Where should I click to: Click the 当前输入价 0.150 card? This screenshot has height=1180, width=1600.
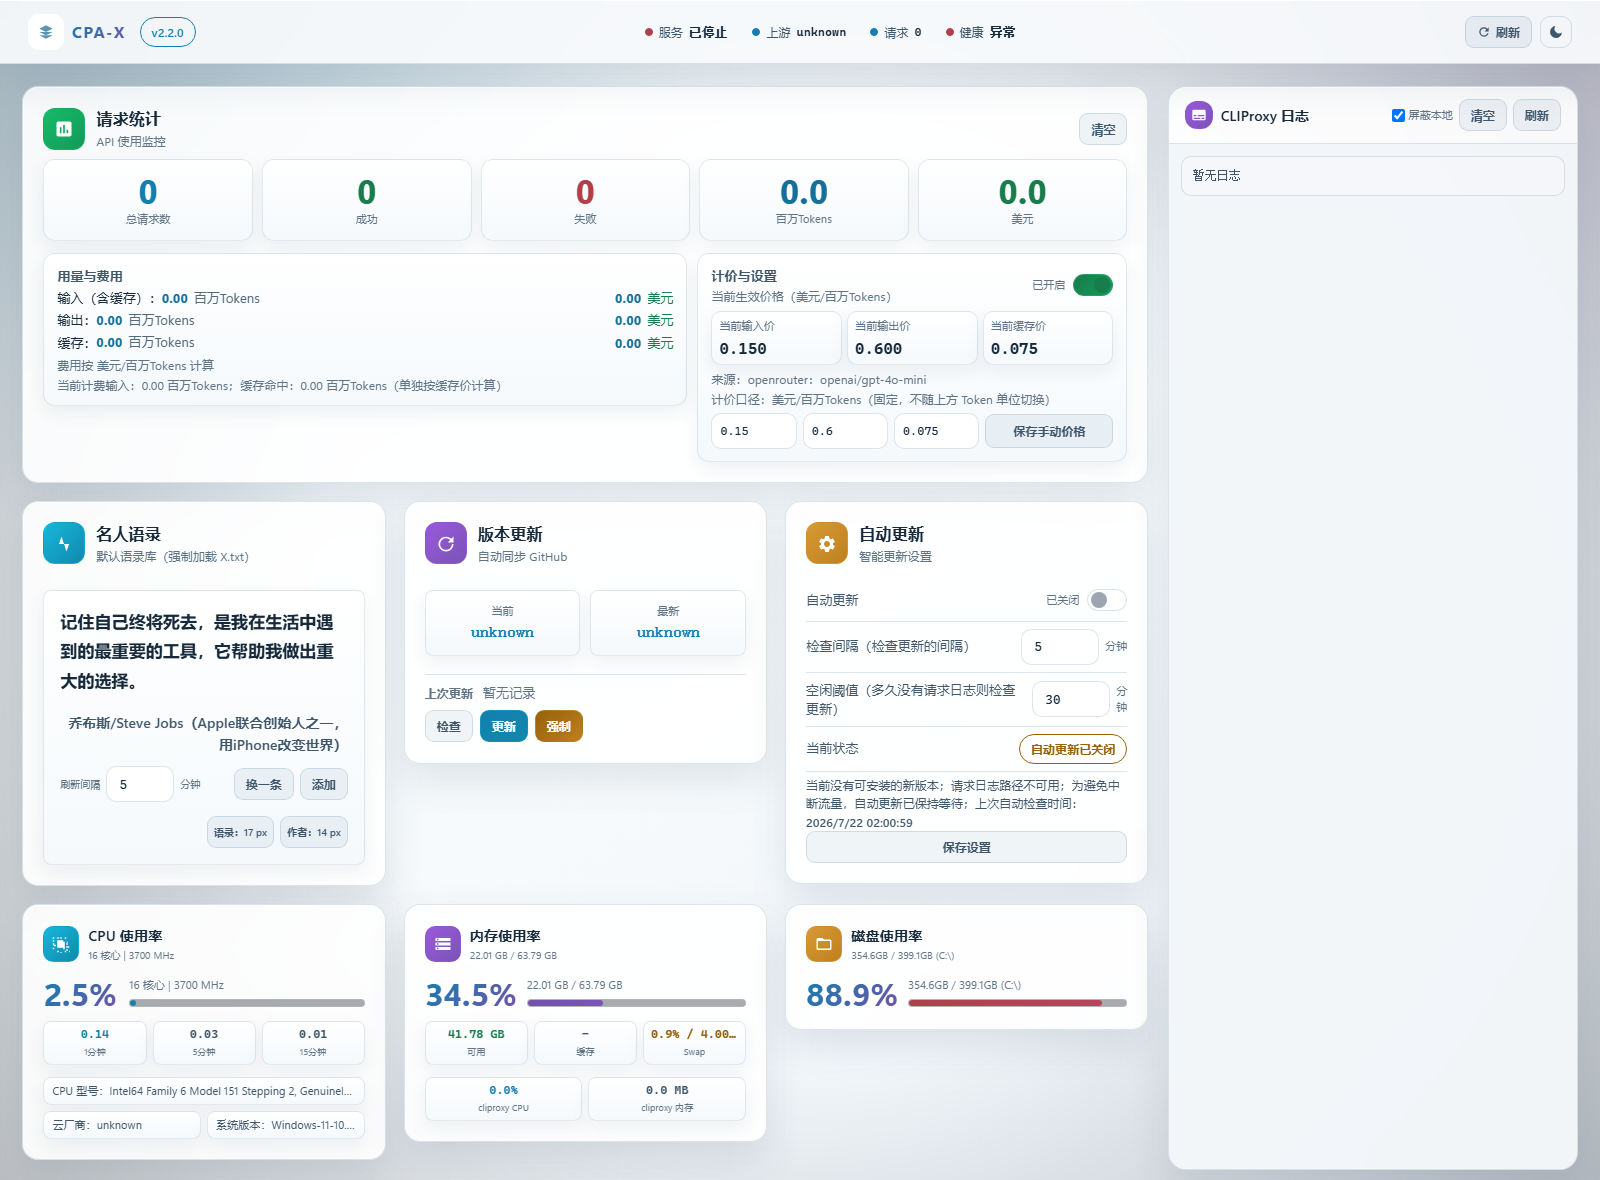776,338
